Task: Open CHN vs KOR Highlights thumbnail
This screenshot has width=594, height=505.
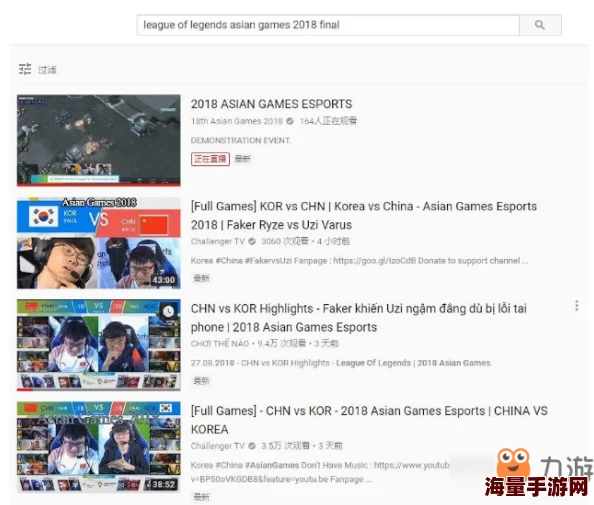Action: point(98,345)
